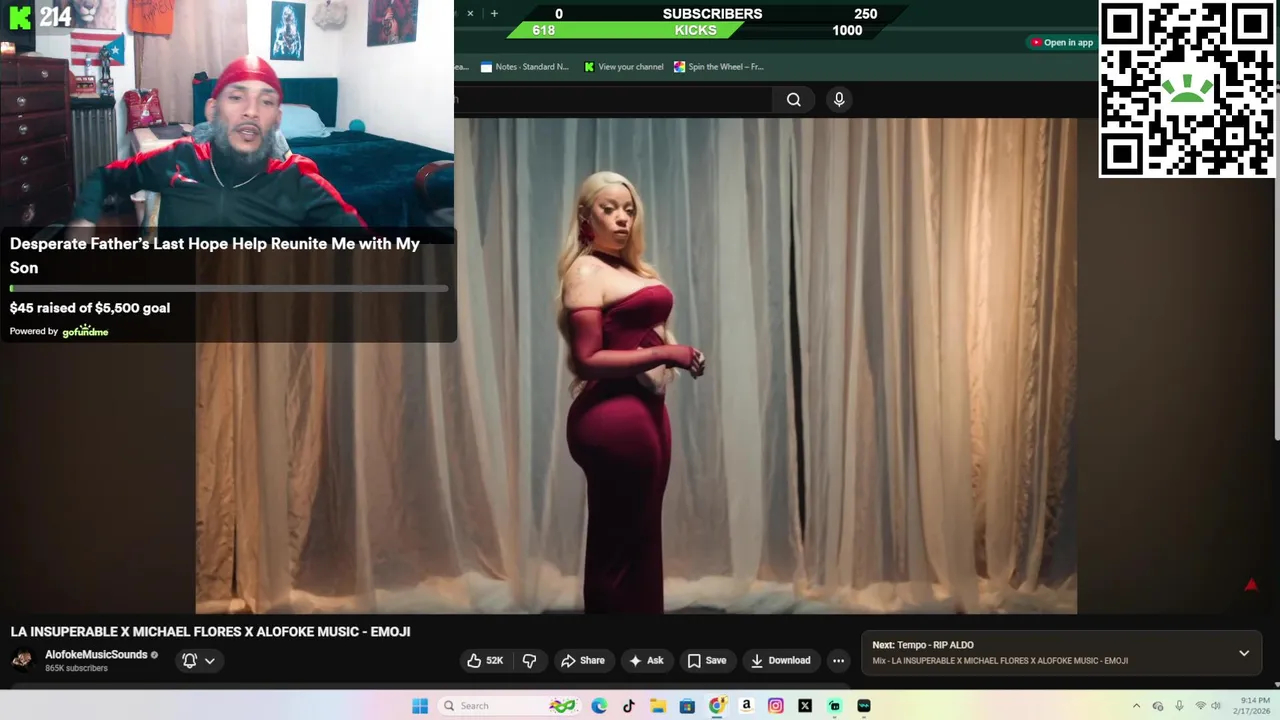Focus the YouTube search input field

click(613, 99)
